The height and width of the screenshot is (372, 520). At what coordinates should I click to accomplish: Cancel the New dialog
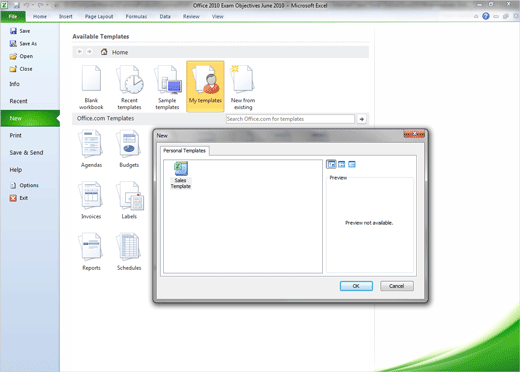point(397,286)
